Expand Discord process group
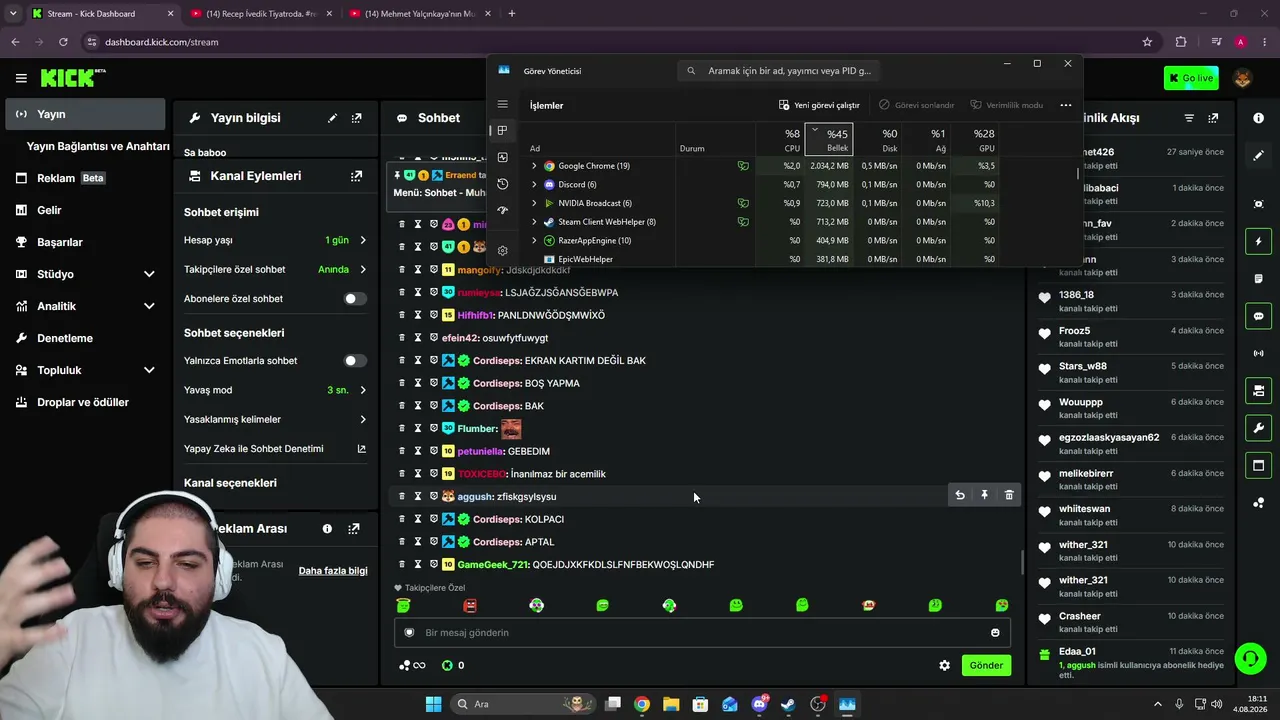1280x720 pixels. [x=534, y=185]
